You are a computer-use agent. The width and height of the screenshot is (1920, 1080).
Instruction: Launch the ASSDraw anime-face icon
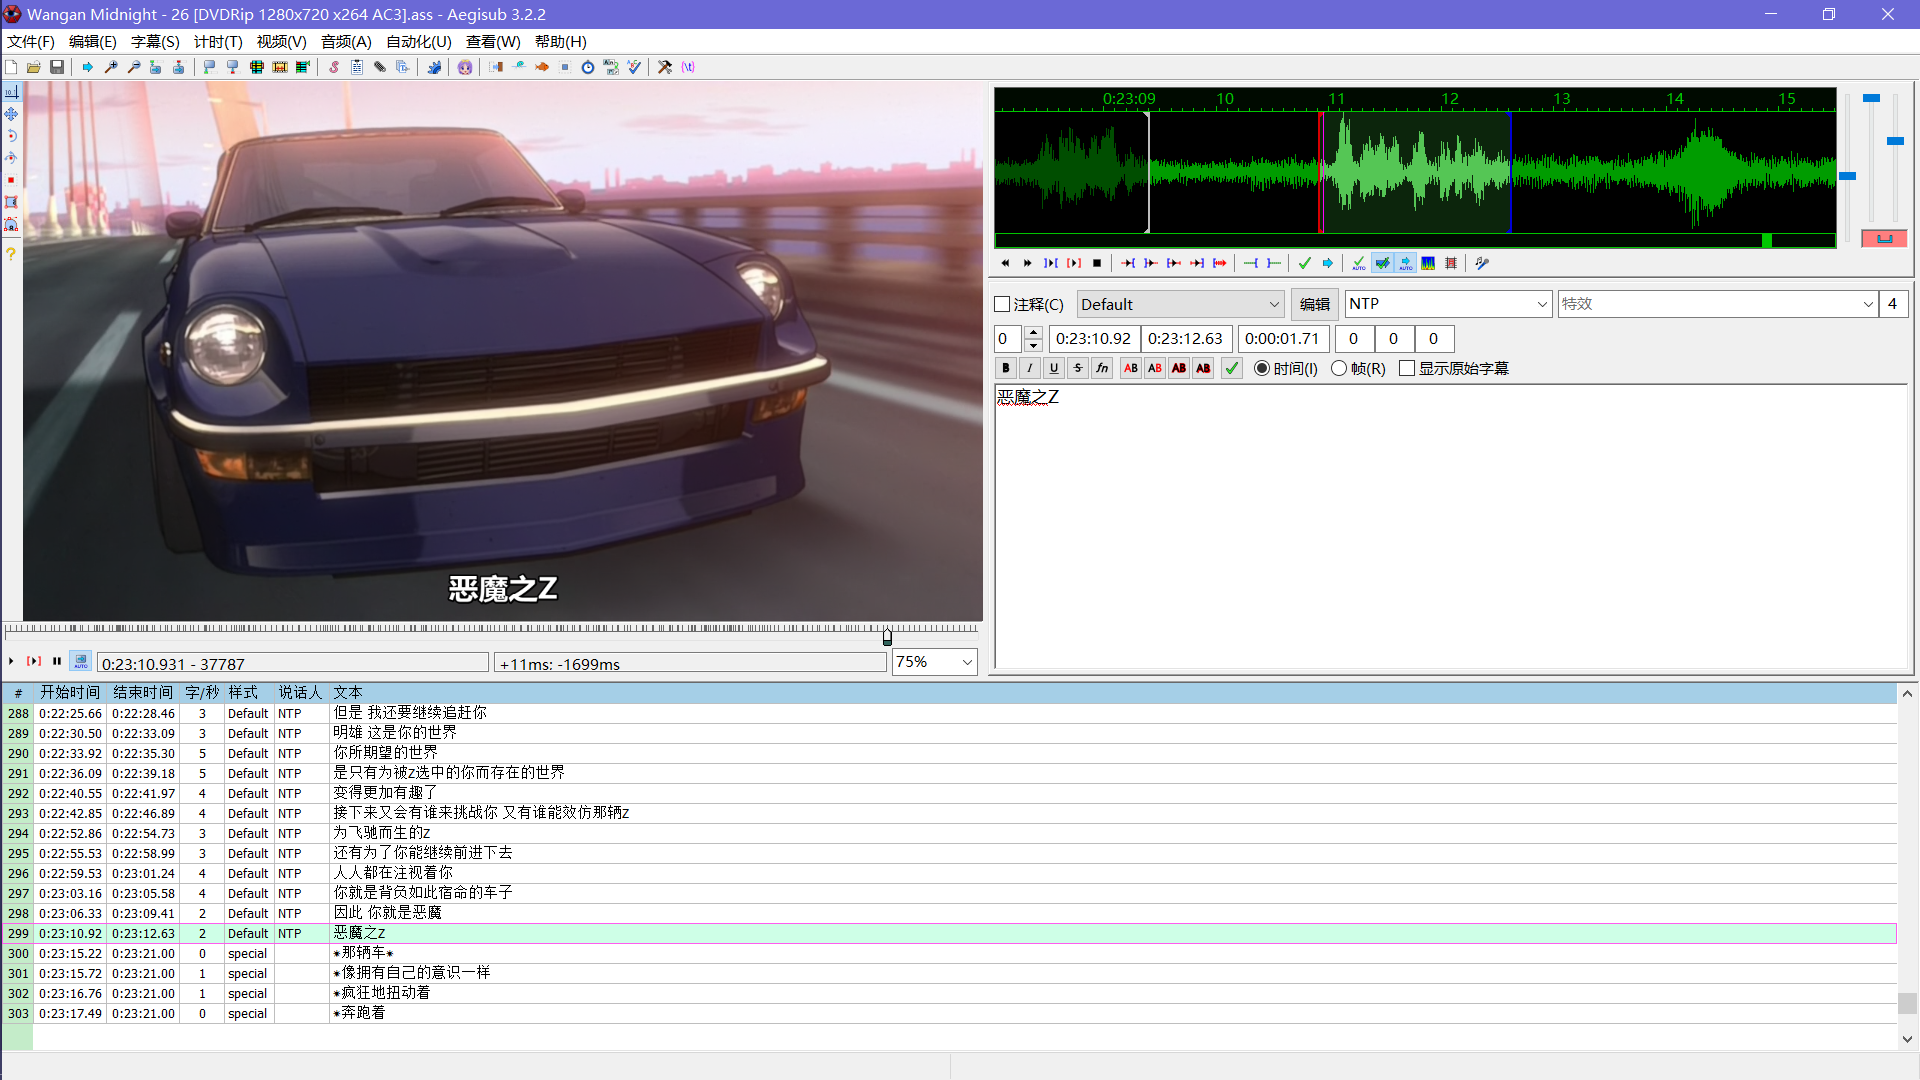click(x=465, y=67)
